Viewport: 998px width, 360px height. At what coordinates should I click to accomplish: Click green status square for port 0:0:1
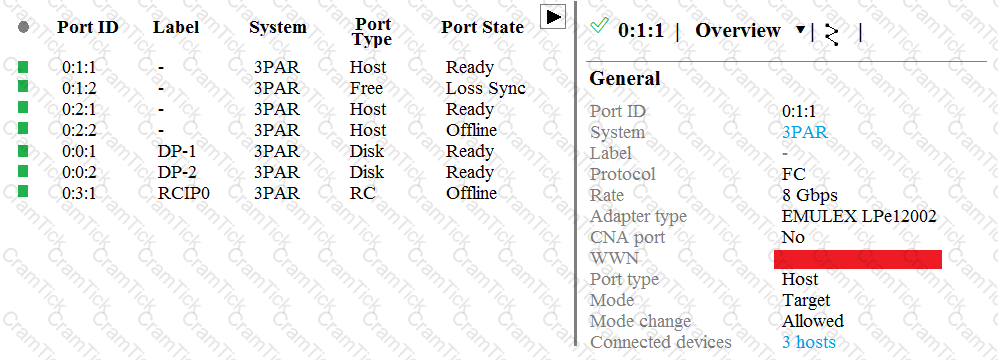click(x=23, y=150)
